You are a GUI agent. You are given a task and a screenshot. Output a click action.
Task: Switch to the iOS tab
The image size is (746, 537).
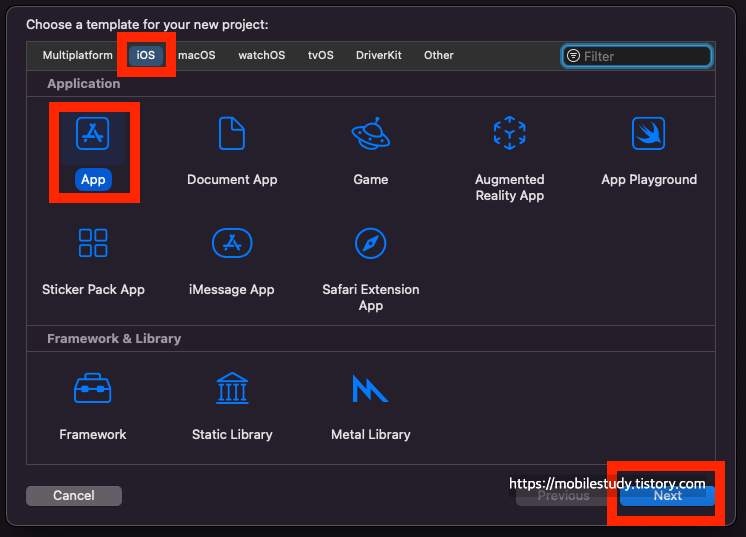click(x=146, y=55)
